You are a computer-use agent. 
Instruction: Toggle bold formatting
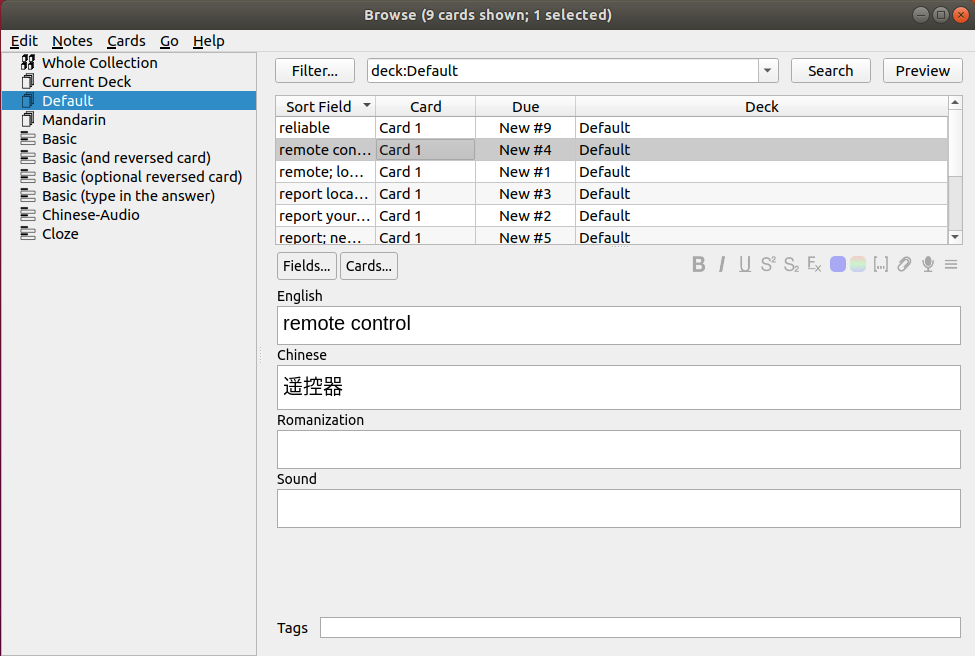click(x=698, y=264)
